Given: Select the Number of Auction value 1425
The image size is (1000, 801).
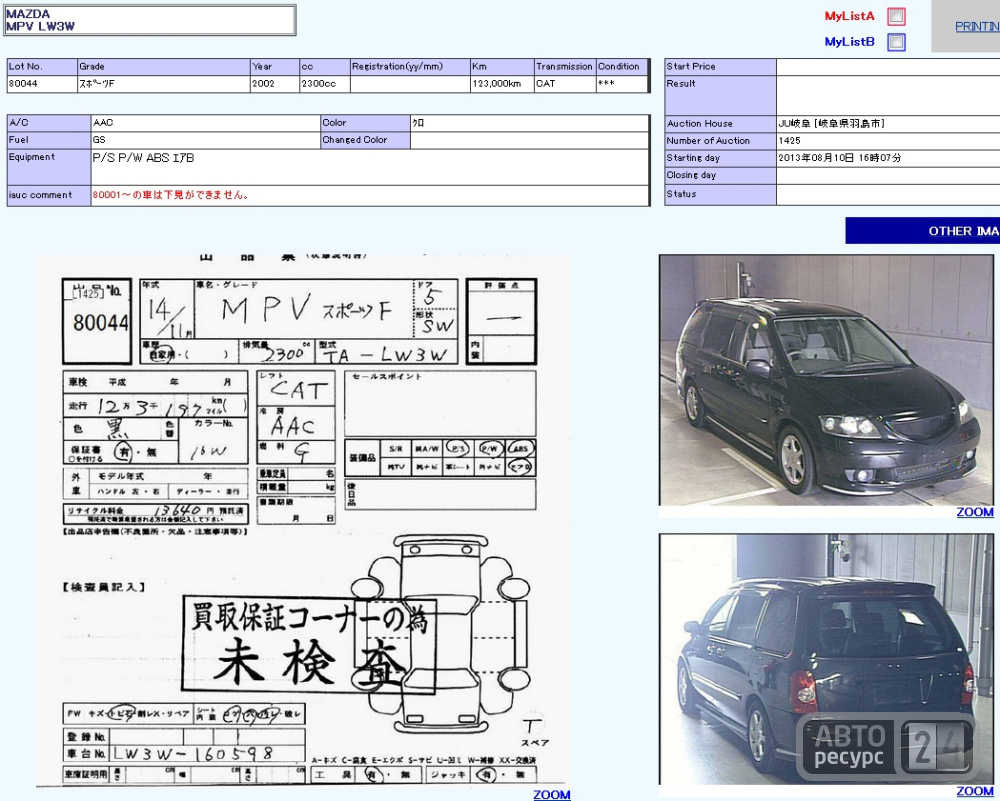Looking at the screenshot, I should (x=790, y=140).
